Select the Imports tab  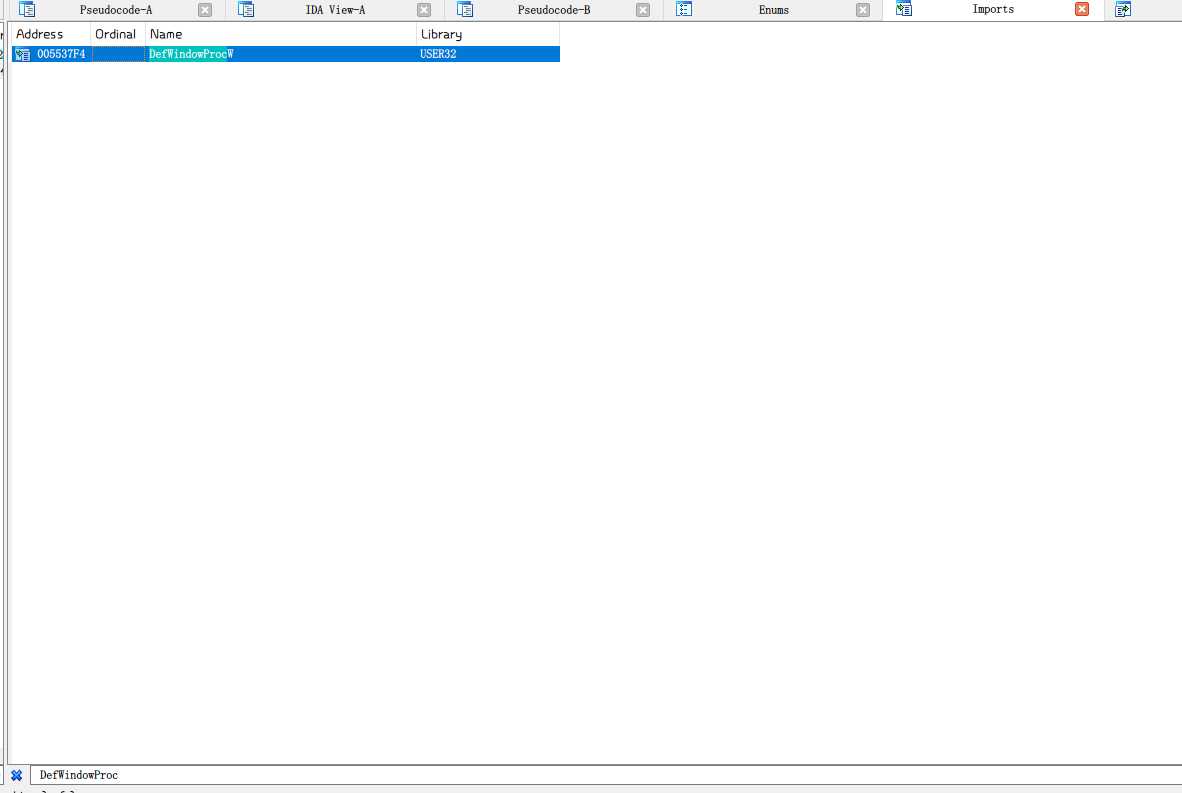[x=993, y=9]
